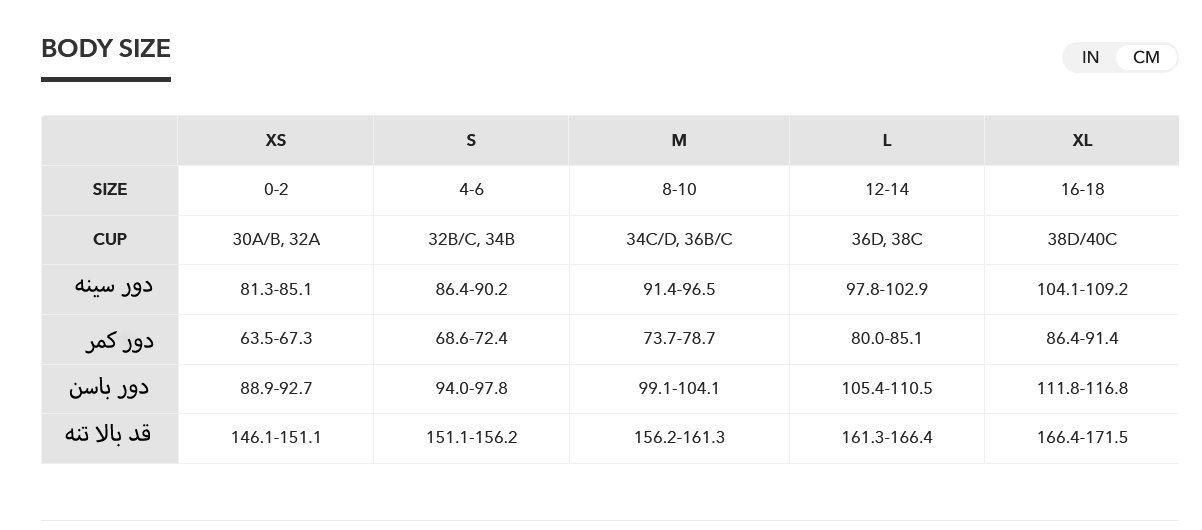The height and width of the screenshot is (530, 1202).
Task: Click the 97.8-102.9 bust measurement cell
Action: pyautogui.click(x=887, y=290)
